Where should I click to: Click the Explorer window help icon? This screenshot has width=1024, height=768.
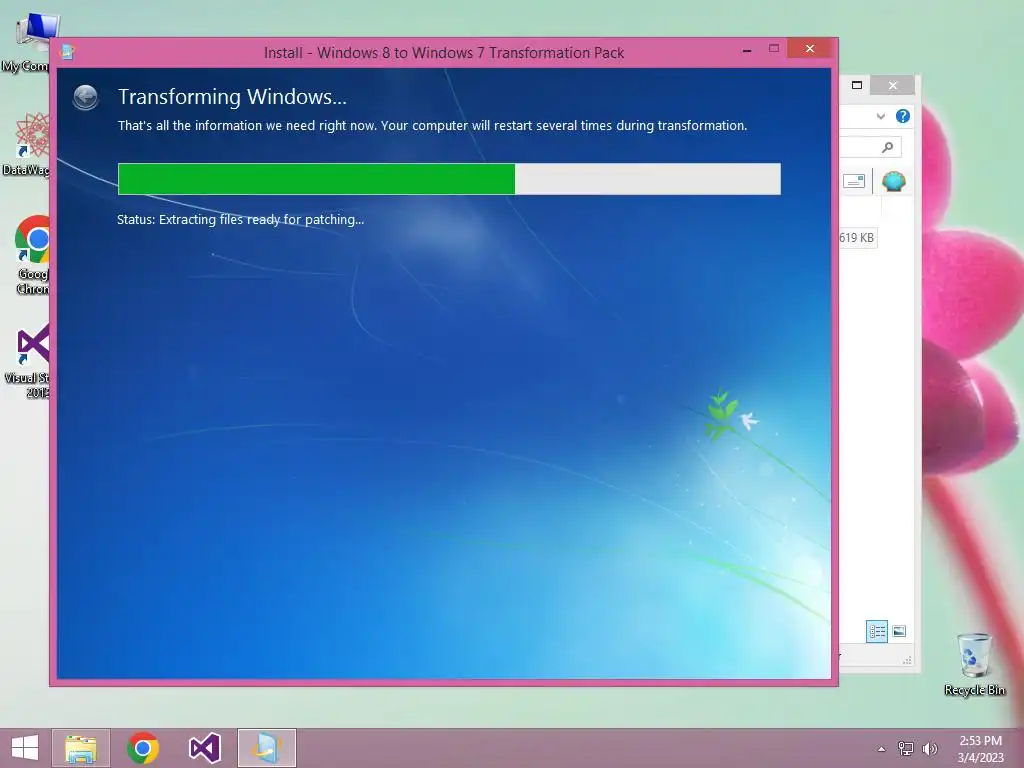[x=903, y=116]
